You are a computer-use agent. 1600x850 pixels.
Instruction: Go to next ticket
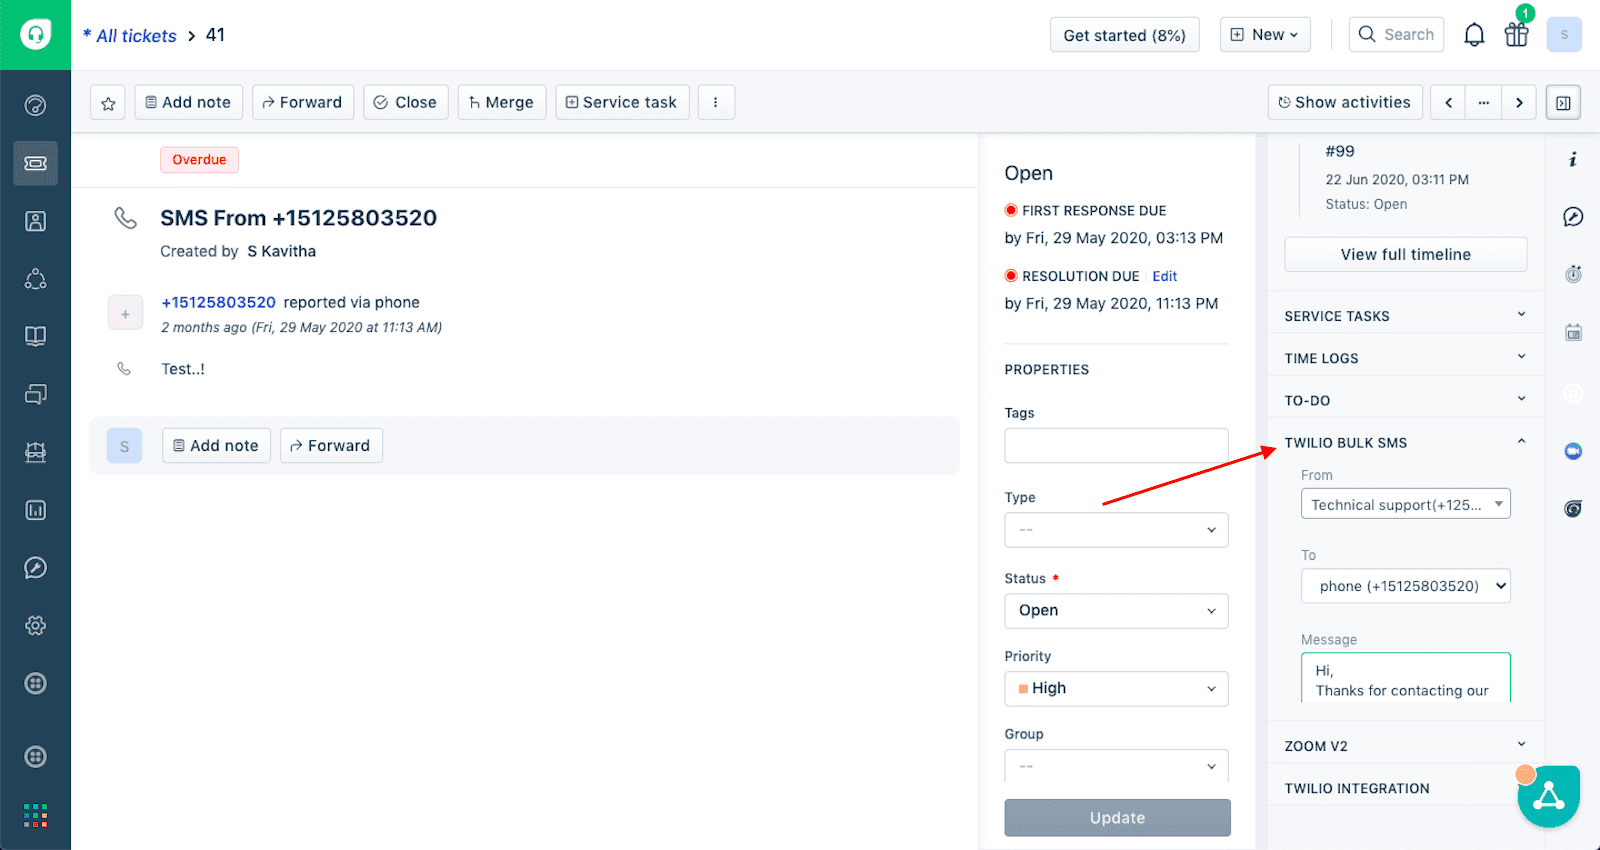click(x=1519, y=103)
